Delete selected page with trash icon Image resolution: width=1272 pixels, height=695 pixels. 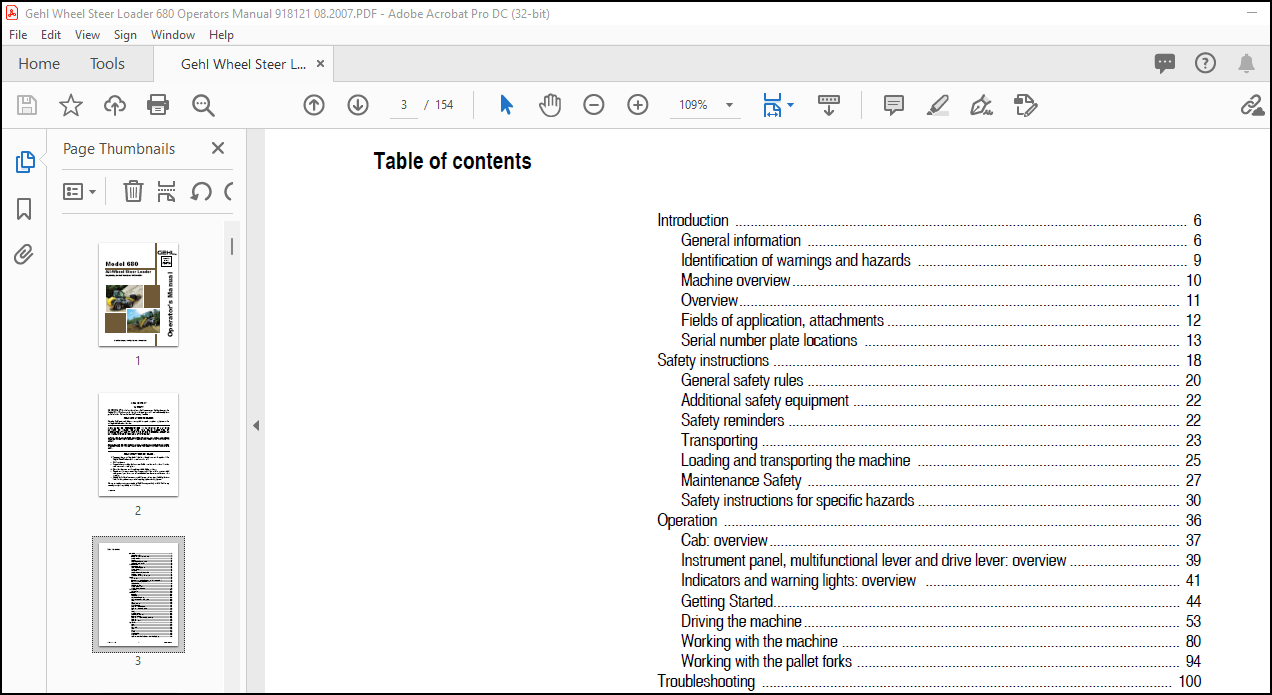point(133,191)
